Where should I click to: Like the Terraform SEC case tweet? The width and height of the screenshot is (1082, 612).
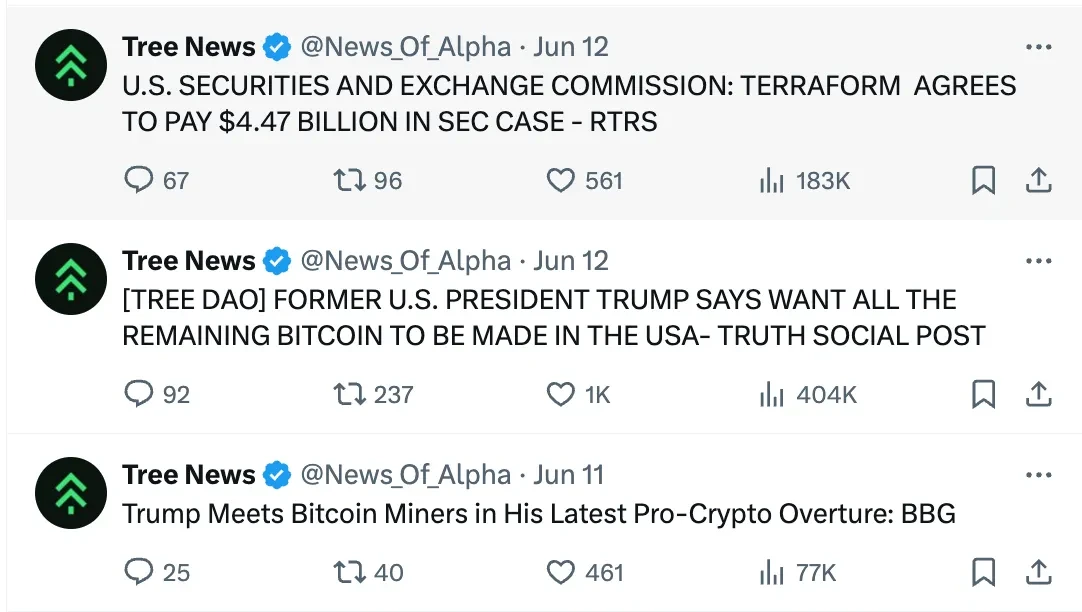pyautogui.click(x=561, y=180)
